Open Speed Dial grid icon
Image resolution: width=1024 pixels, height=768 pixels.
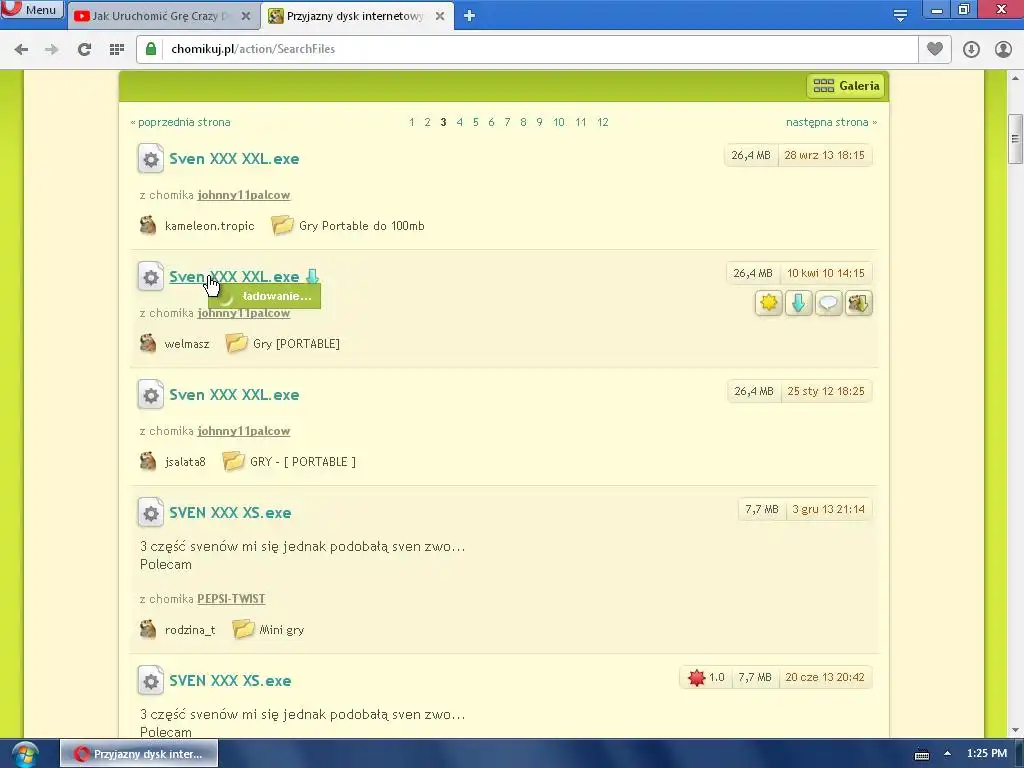[x=117, y=49]
